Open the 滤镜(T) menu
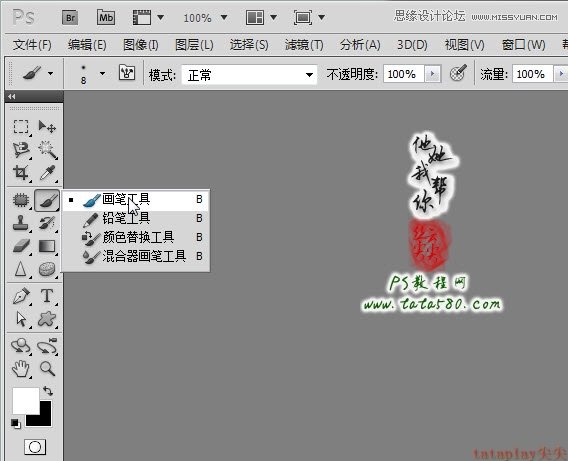Screen dimensions: 568x461 click(304, 45)
